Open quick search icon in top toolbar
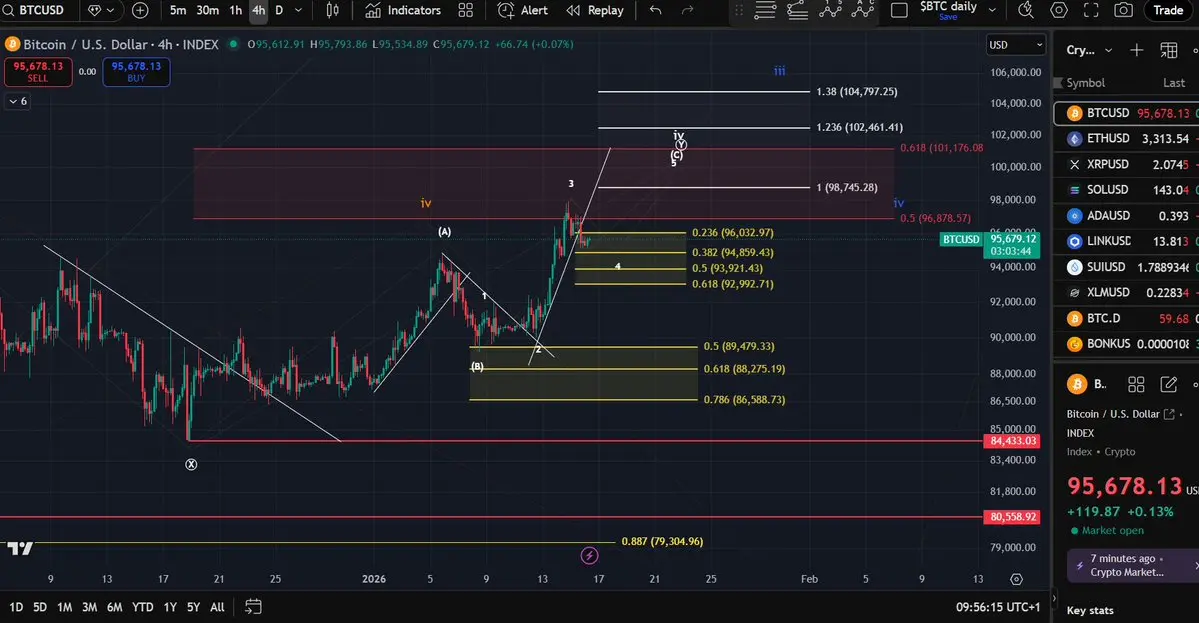The image size is (1199, 623). (1026, 10)
